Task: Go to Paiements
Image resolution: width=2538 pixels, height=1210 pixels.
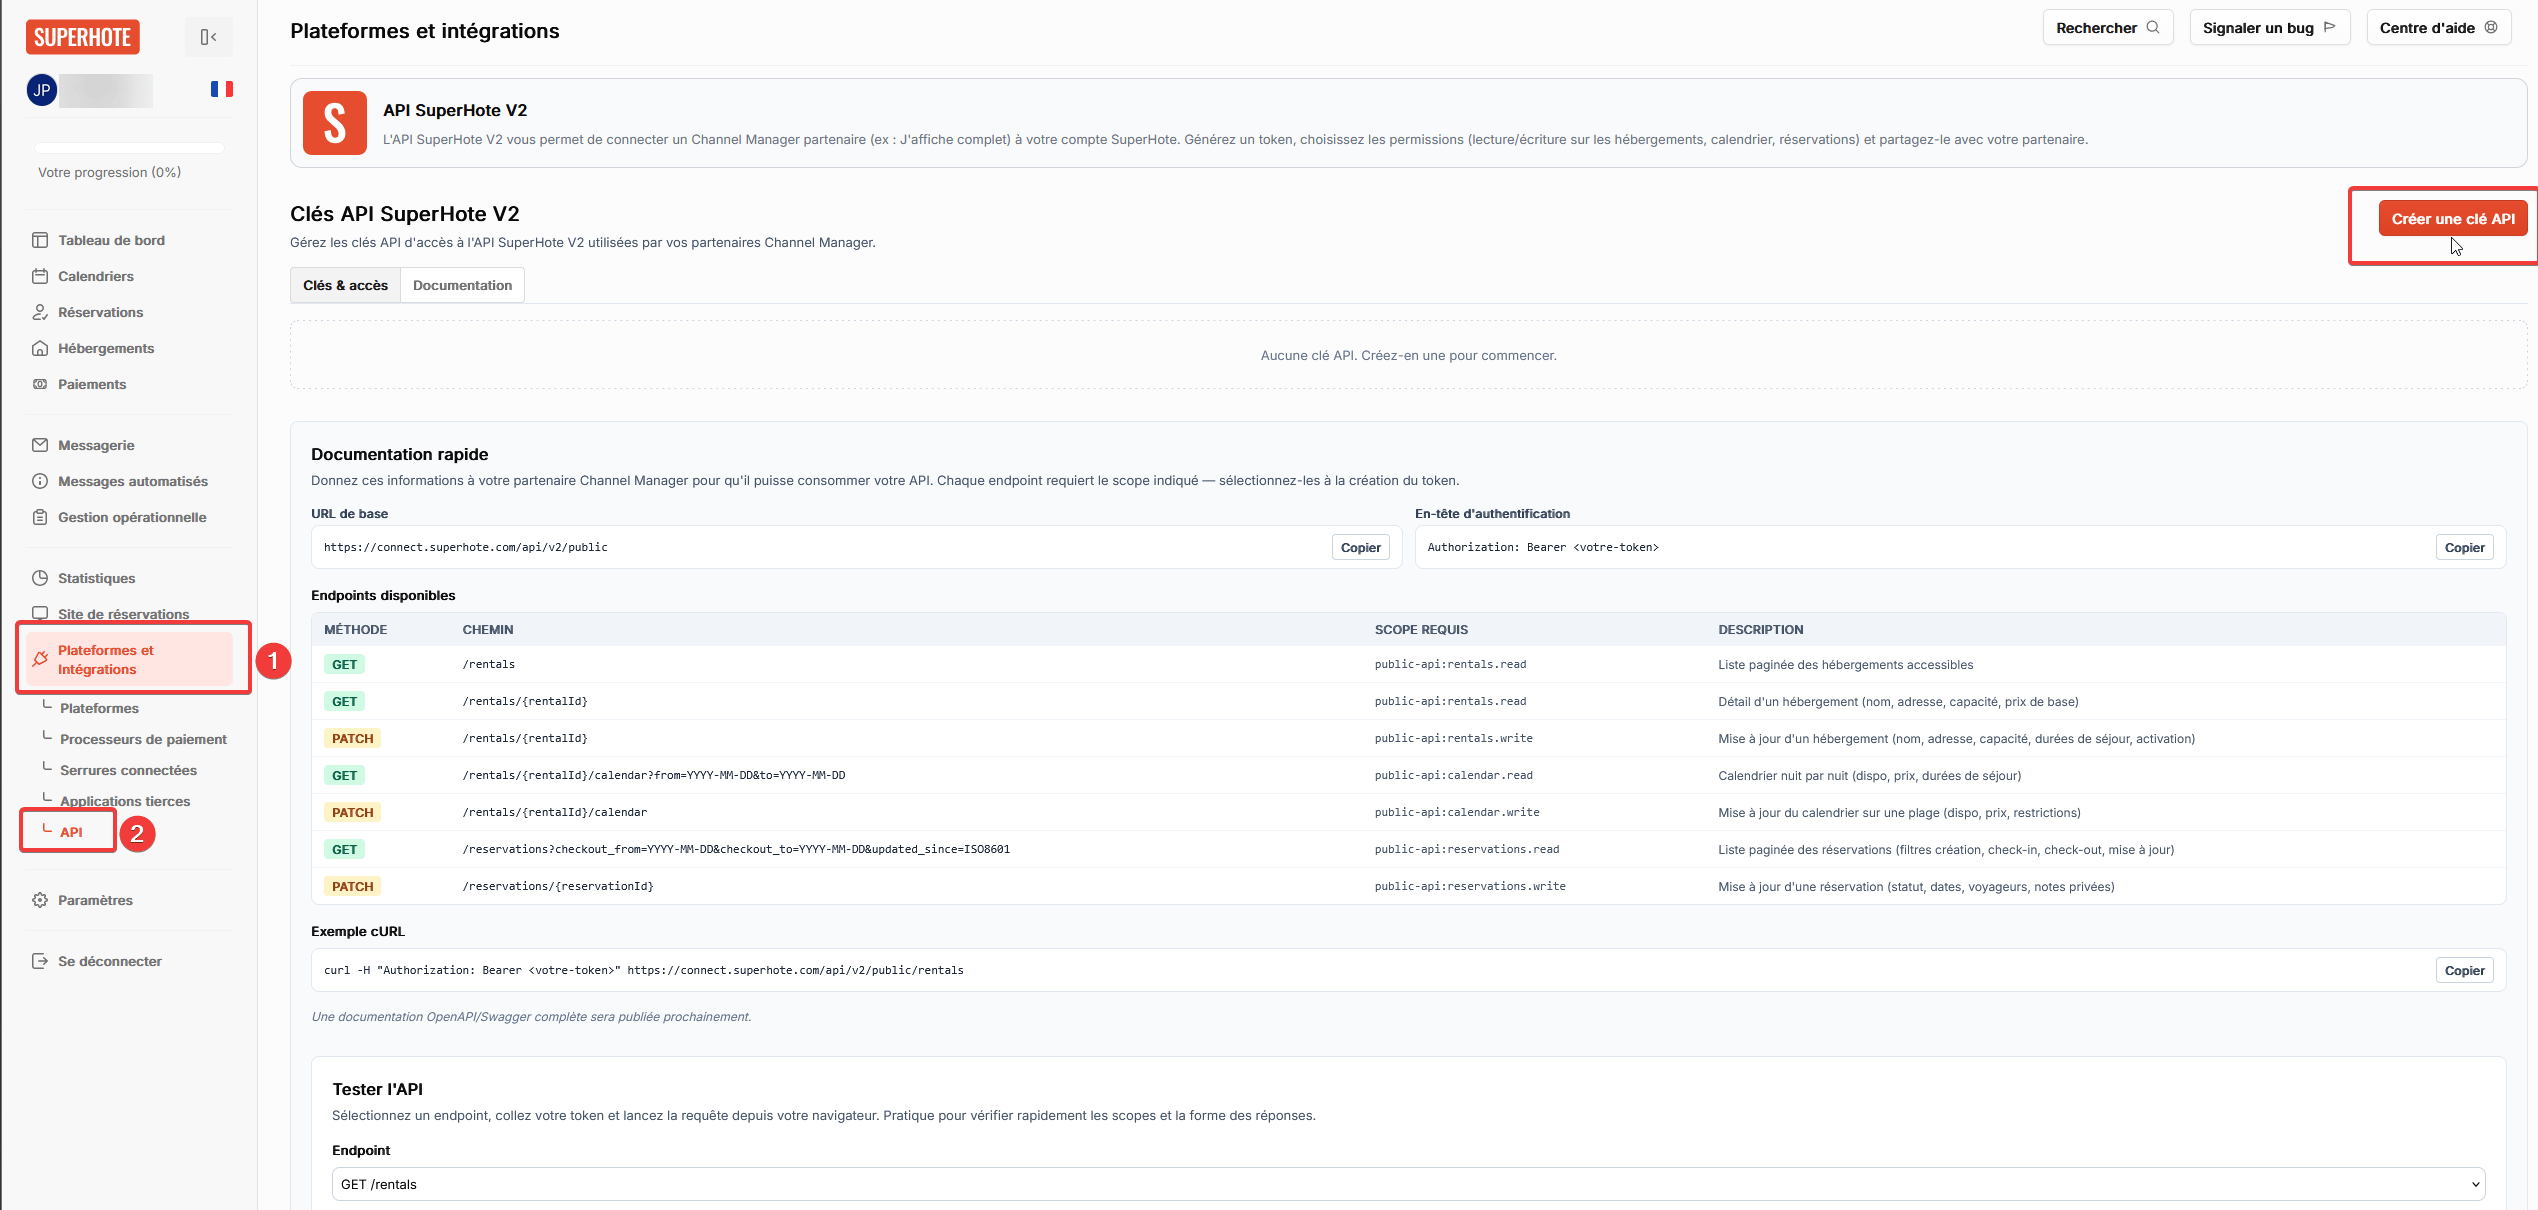Action: click(x=92, y=384)
